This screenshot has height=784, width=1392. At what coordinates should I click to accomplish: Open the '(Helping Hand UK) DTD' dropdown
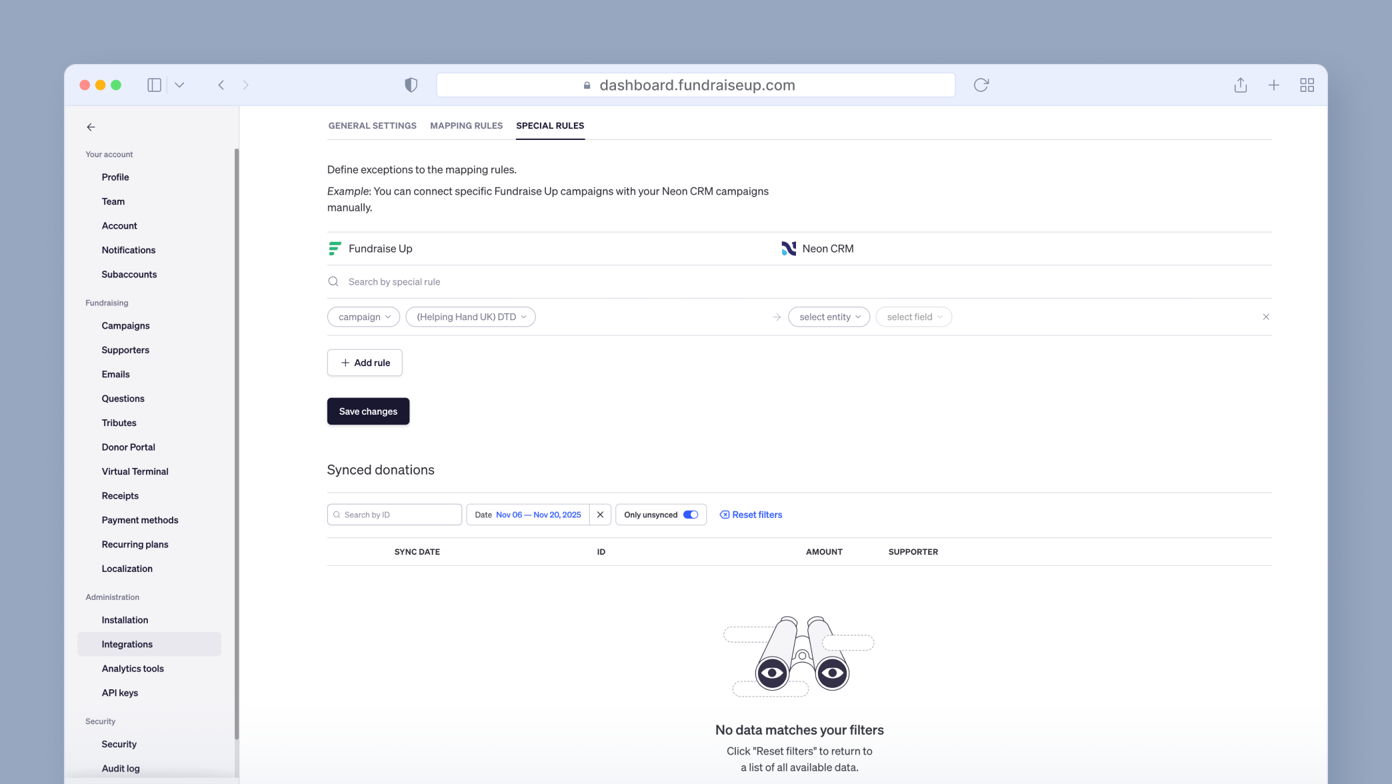click(x=470, y=316)
